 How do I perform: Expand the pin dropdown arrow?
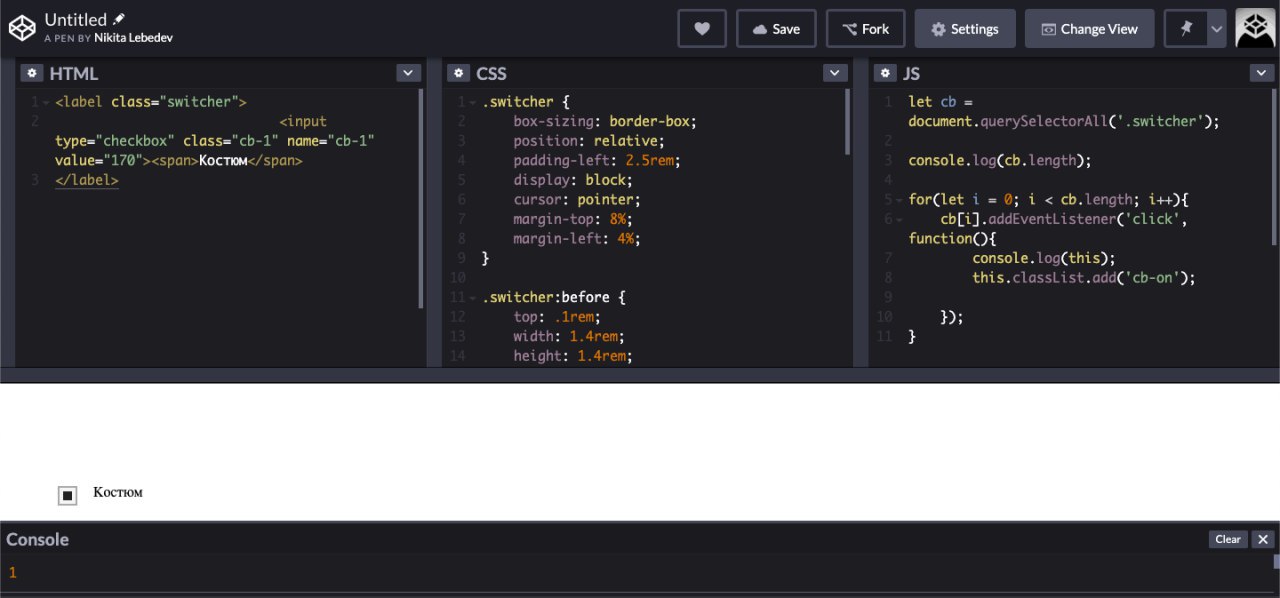point(1217,29)
